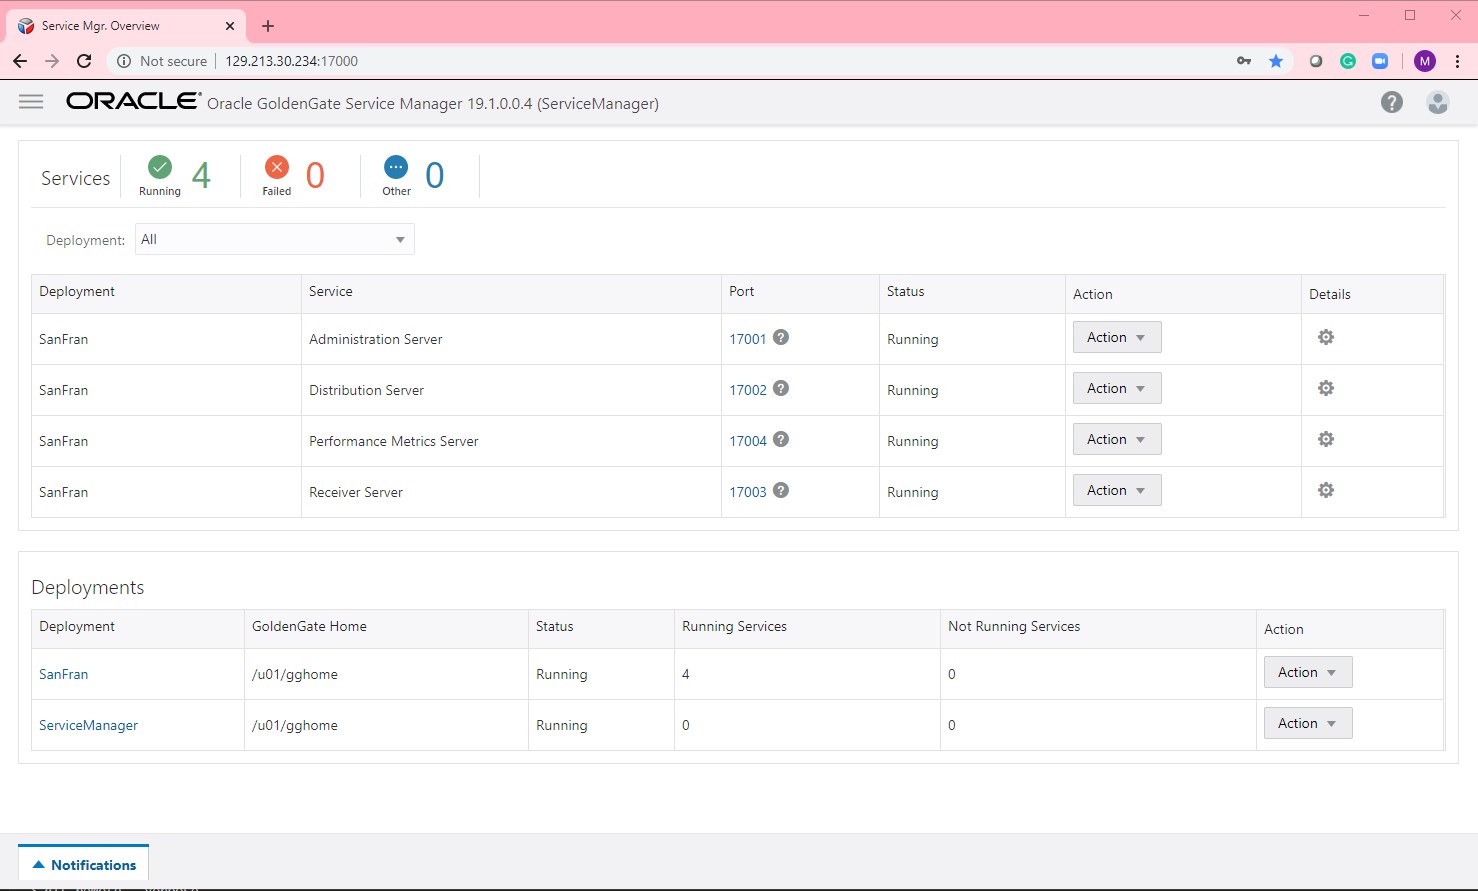Open Chrome three-dot menu
Image resolution: width=1478 pixels, height=891 pixels.
(x=1457, y=61)
